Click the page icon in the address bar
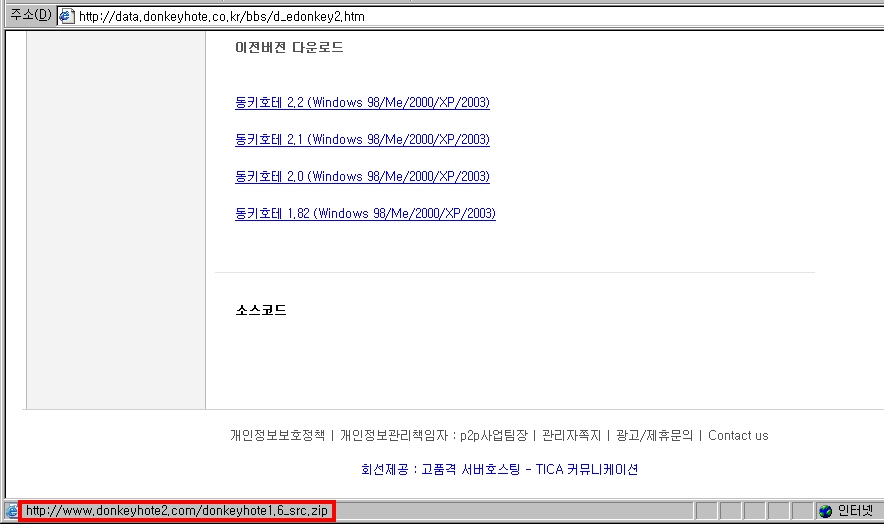 pyautogui.click(x=67, y=15)
